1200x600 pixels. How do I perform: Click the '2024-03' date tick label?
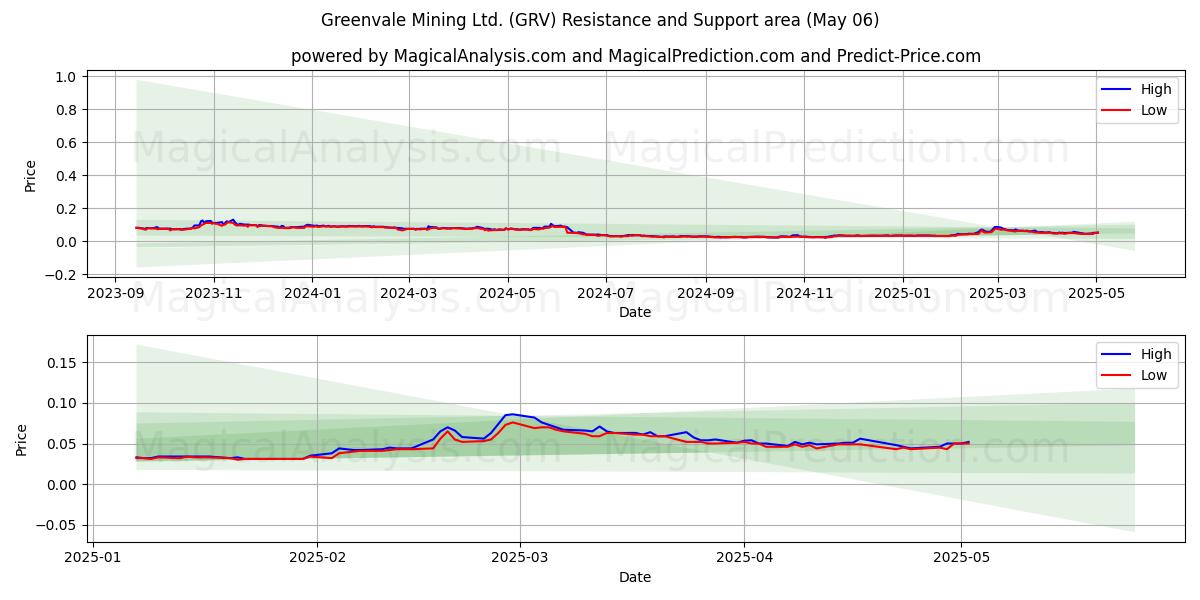point(409,293)
